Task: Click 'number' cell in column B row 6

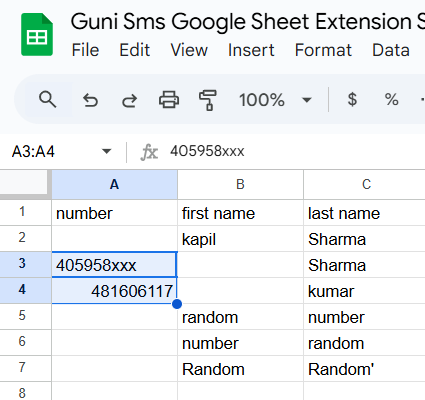Action: pos(240,343)
